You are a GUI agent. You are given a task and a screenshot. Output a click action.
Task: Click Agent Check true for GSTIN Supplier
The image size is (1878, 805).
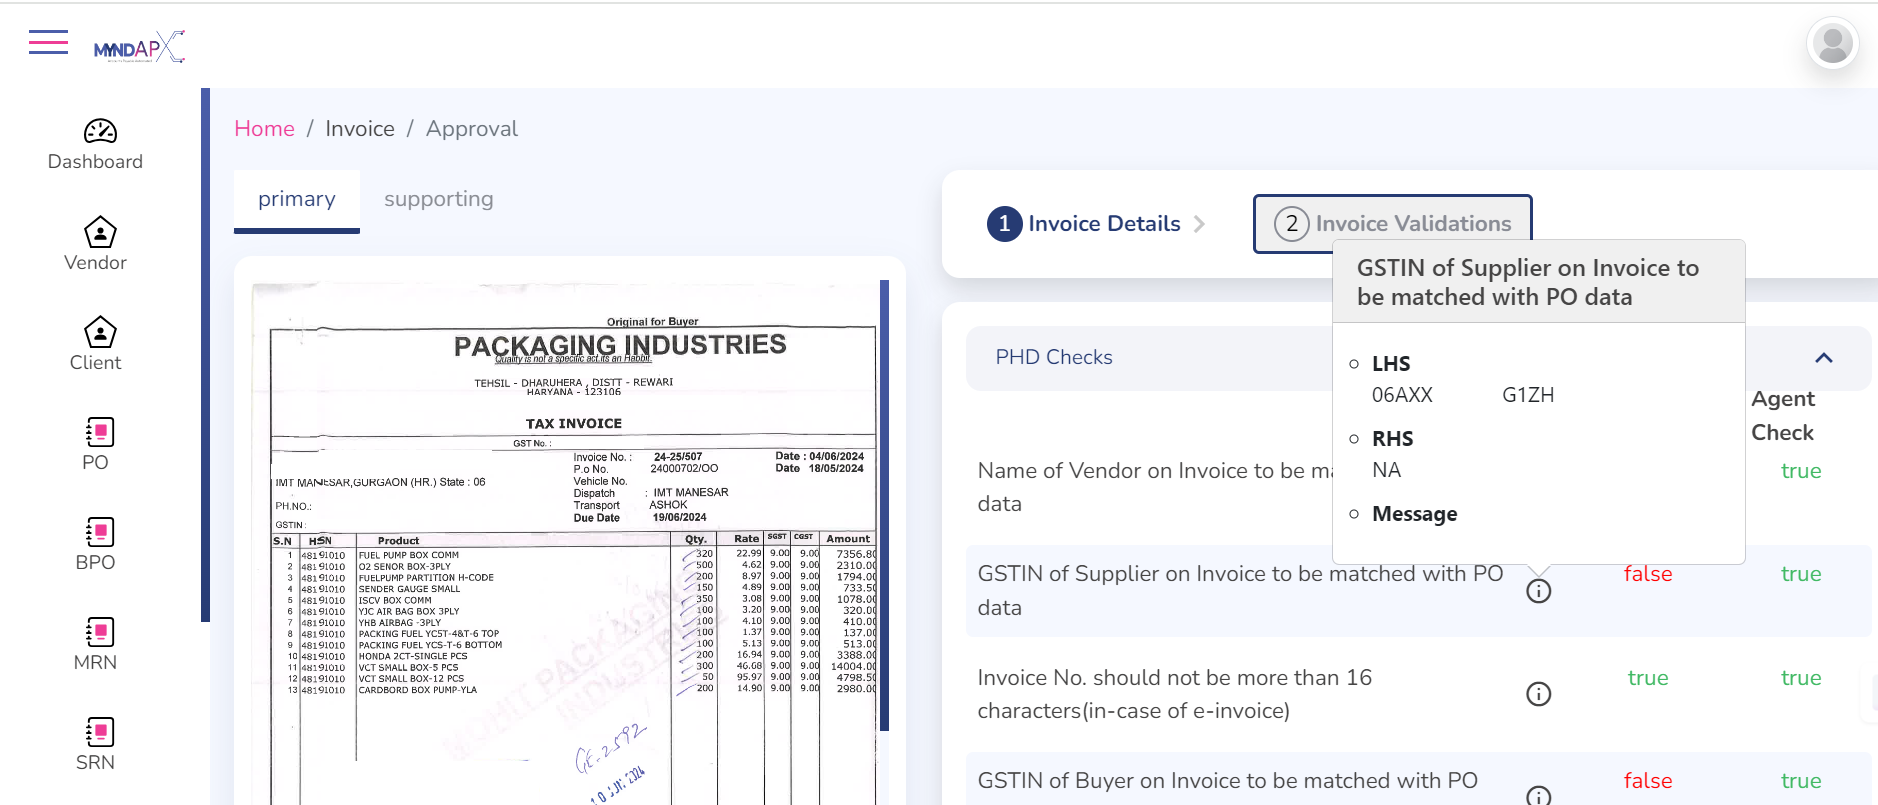tap(1800, 574)
